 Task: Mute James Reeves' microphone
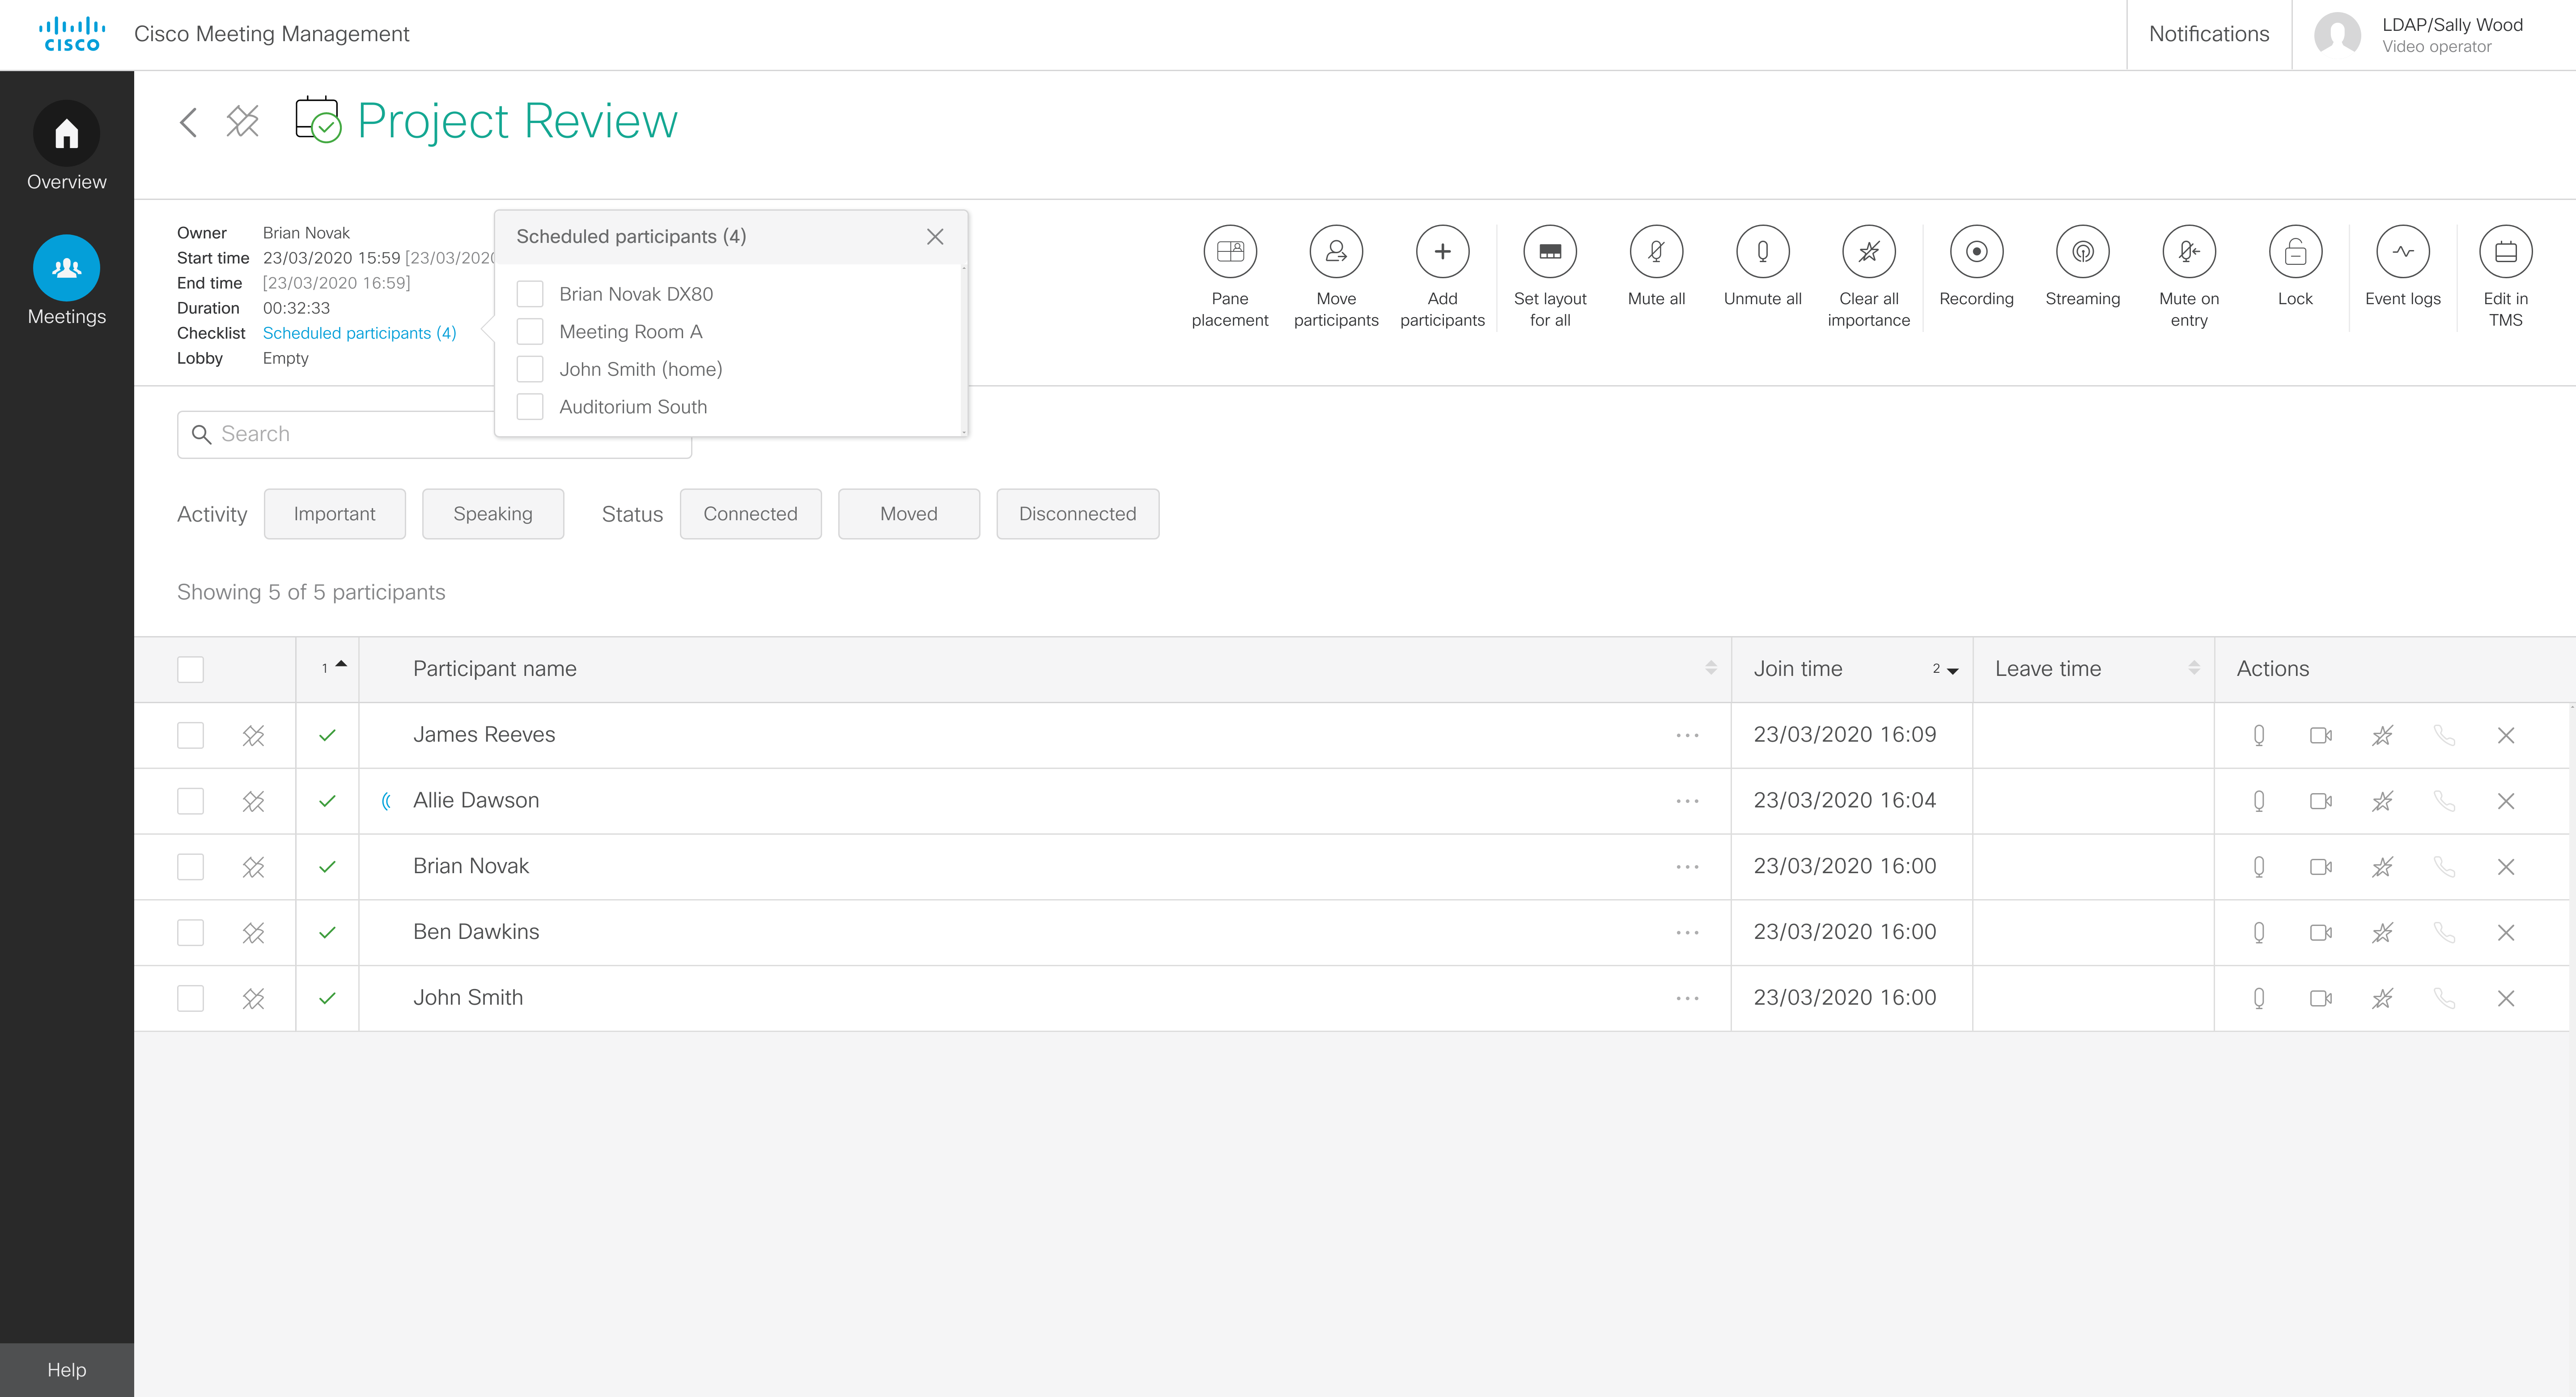(2258, 735)
